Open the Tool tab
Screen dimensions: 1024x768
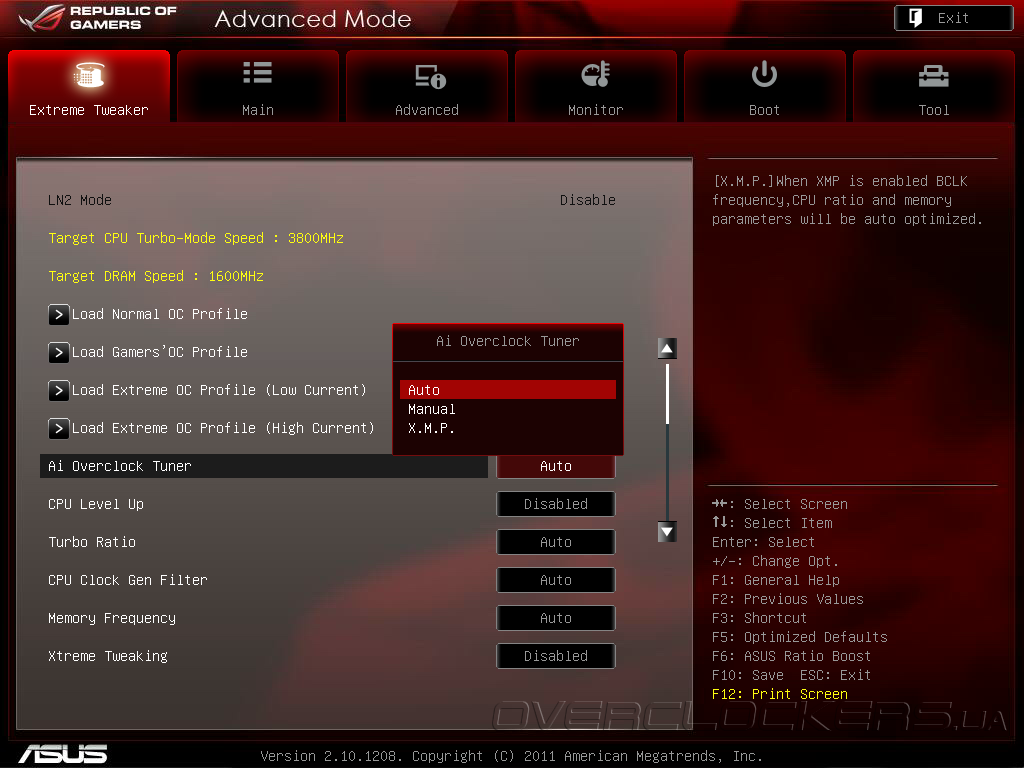click(934, 86)
